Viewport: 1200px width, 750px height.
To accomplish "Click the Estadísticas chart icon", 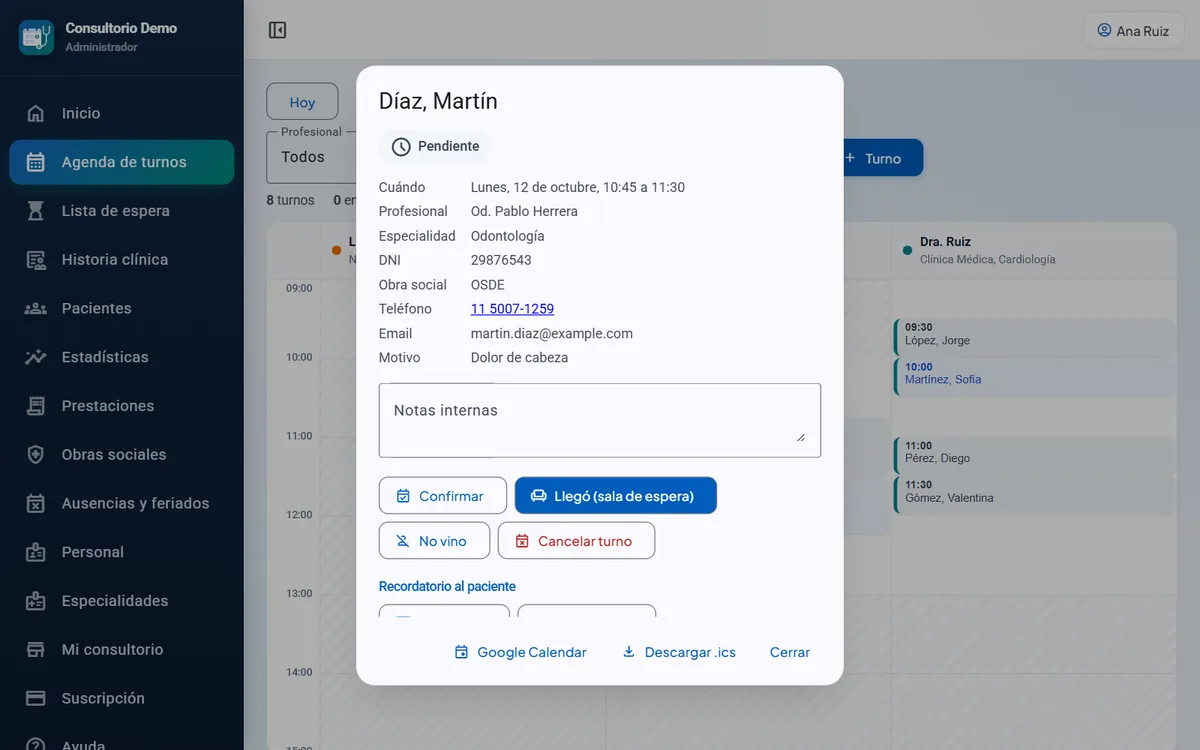I will pos(36,357).
